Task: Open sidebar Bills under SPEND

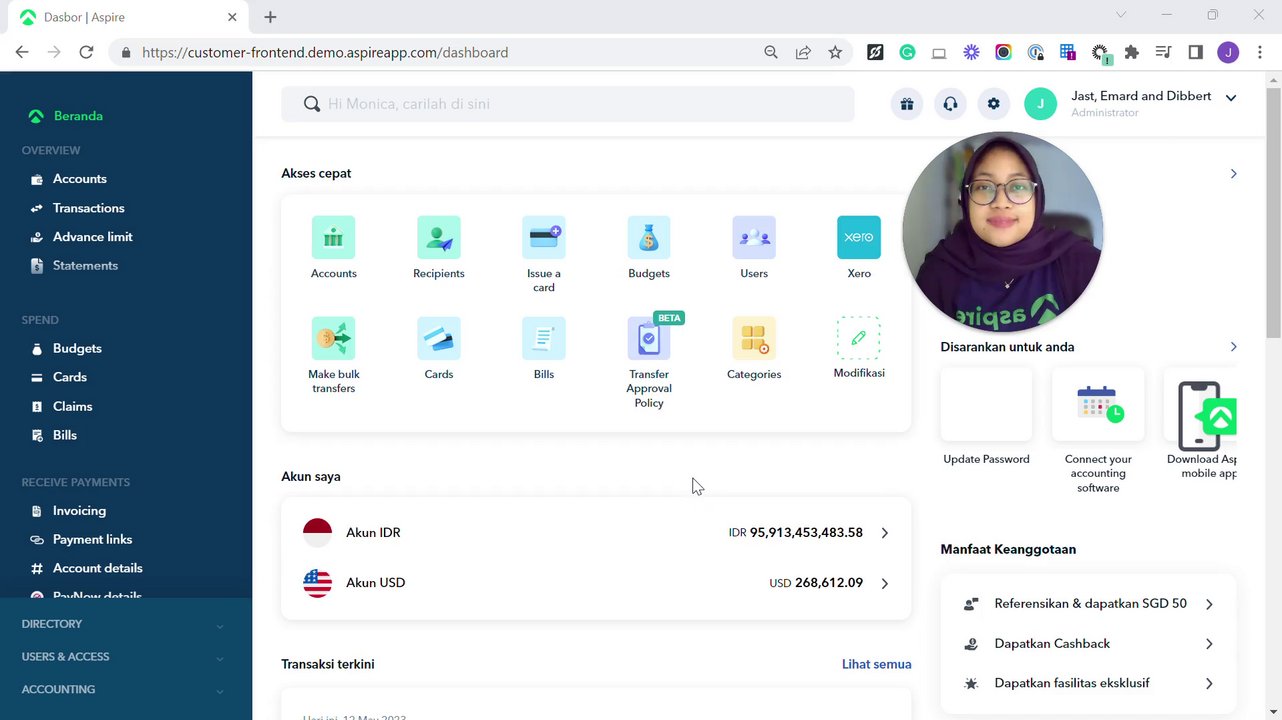Action: [65, 436]
